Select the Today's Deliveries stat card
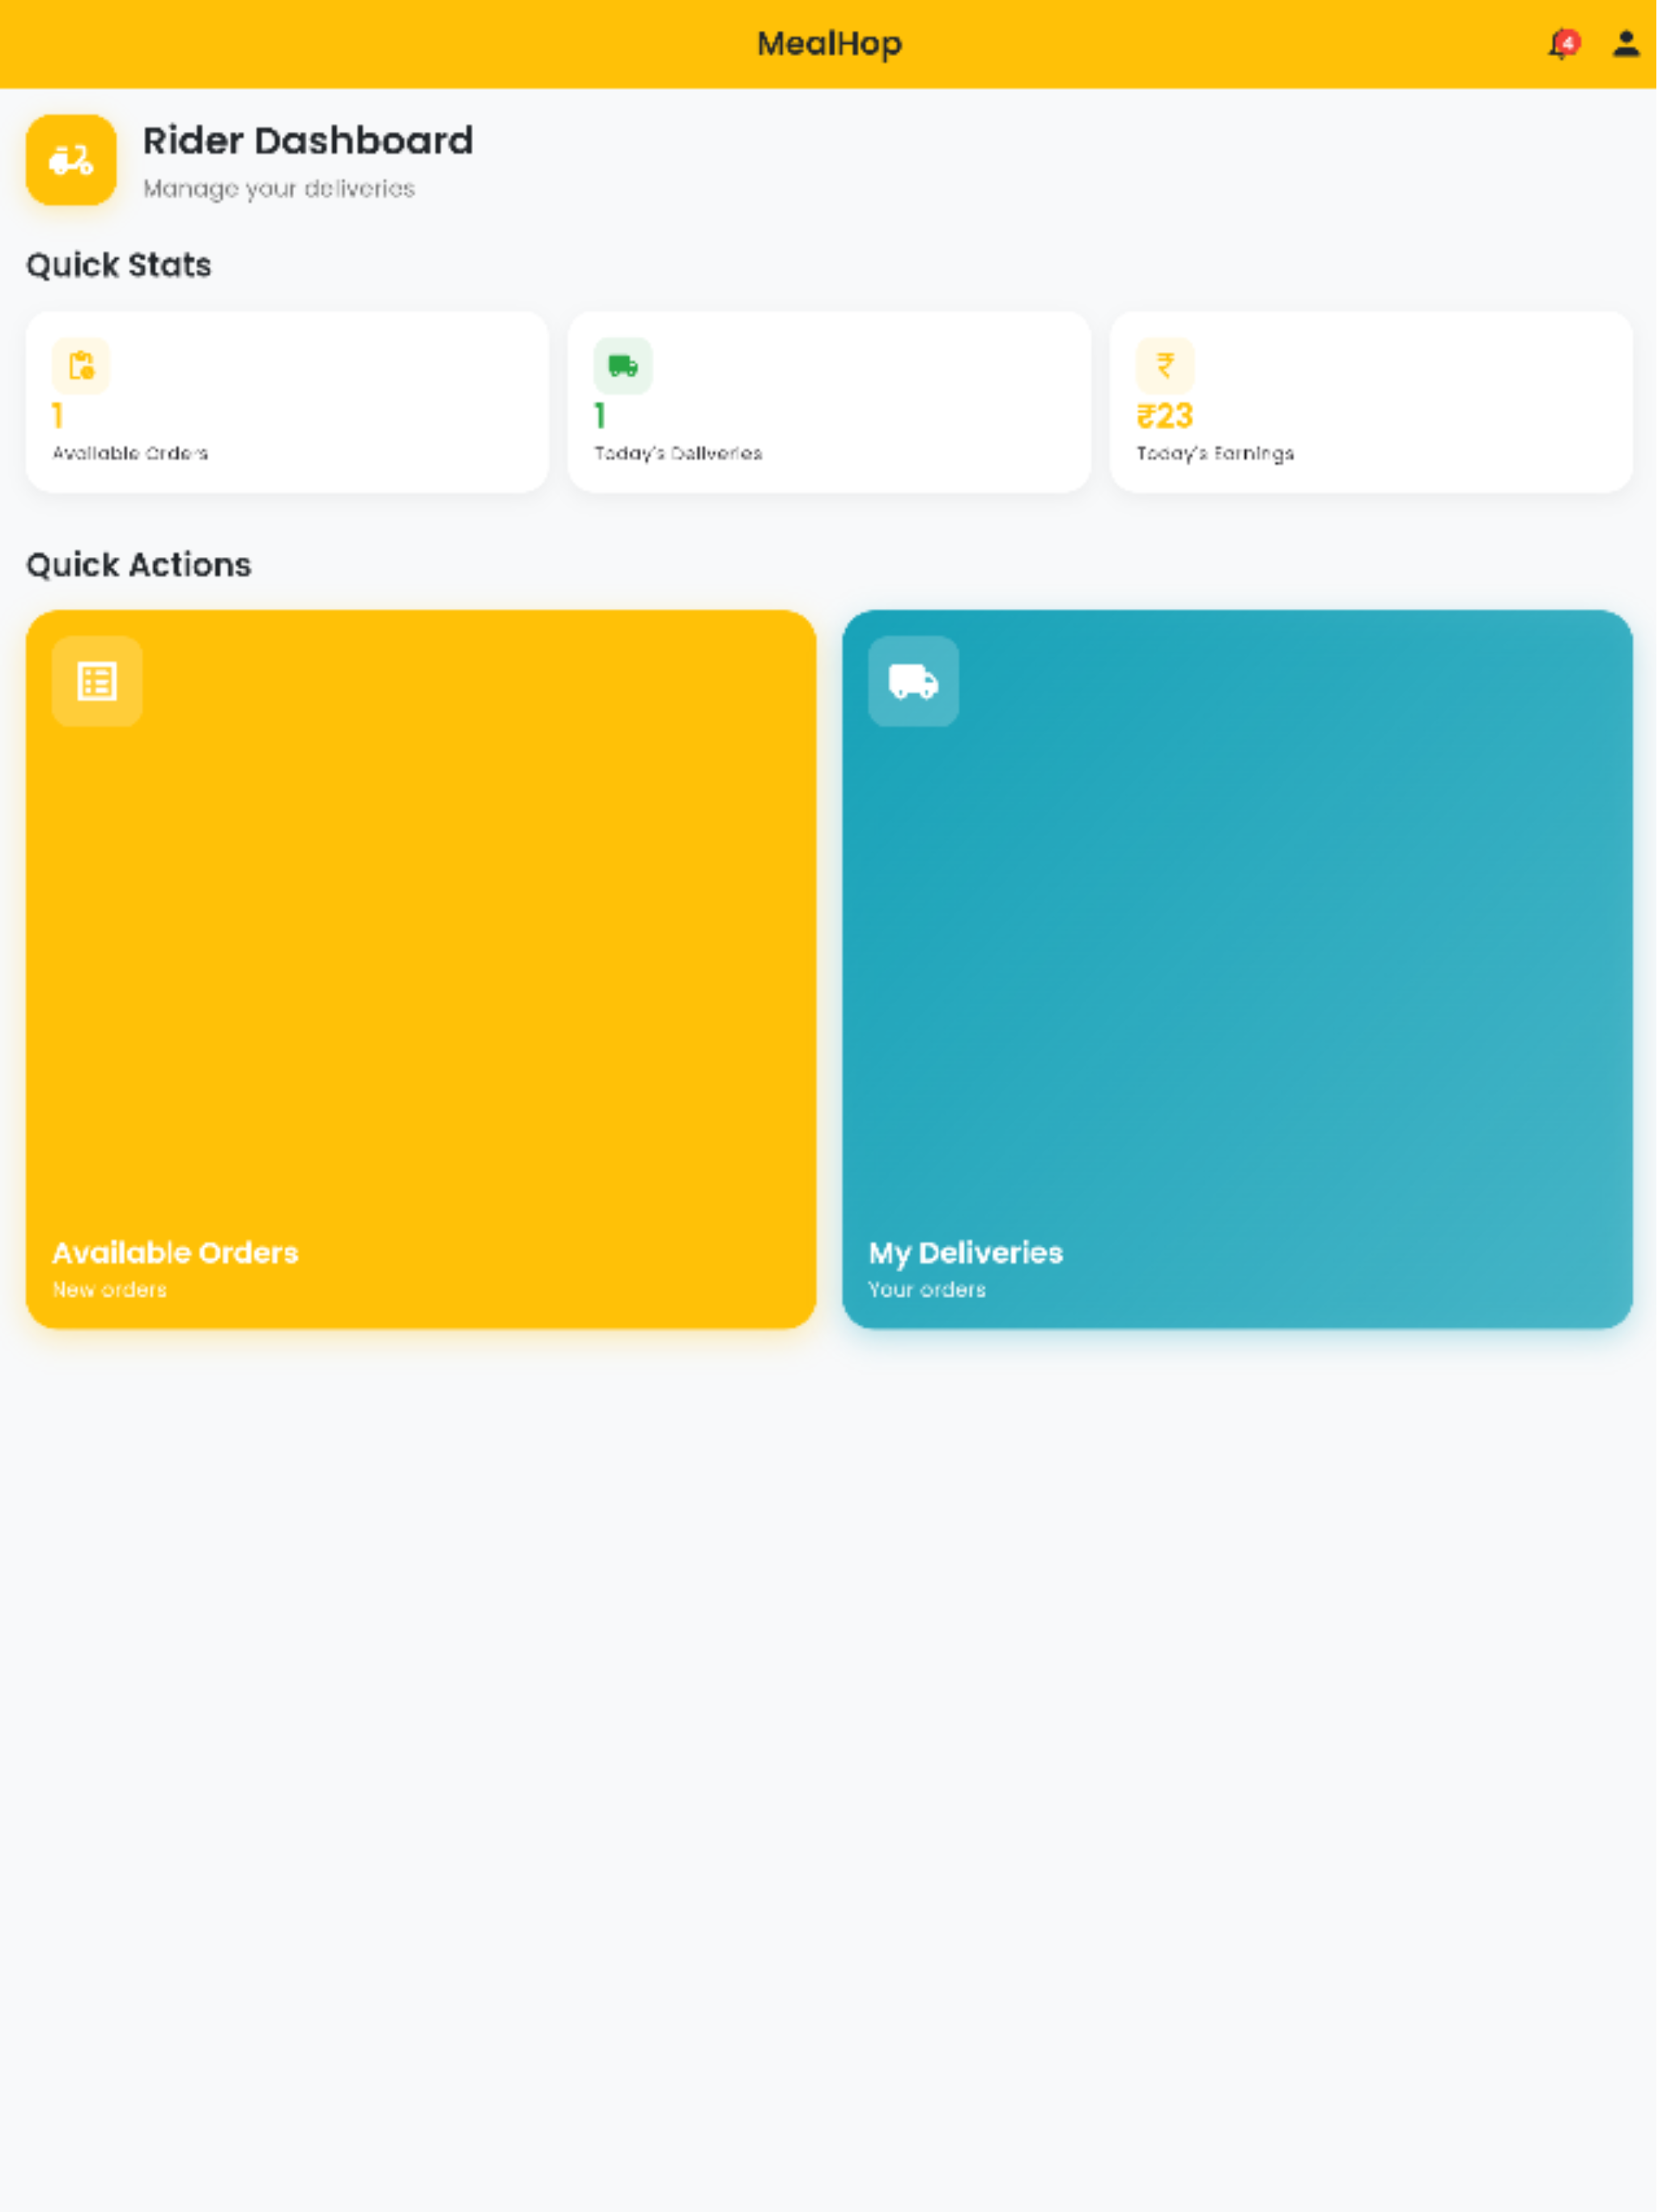This screenshot has width=1658, height=2212. pos(829,402)
